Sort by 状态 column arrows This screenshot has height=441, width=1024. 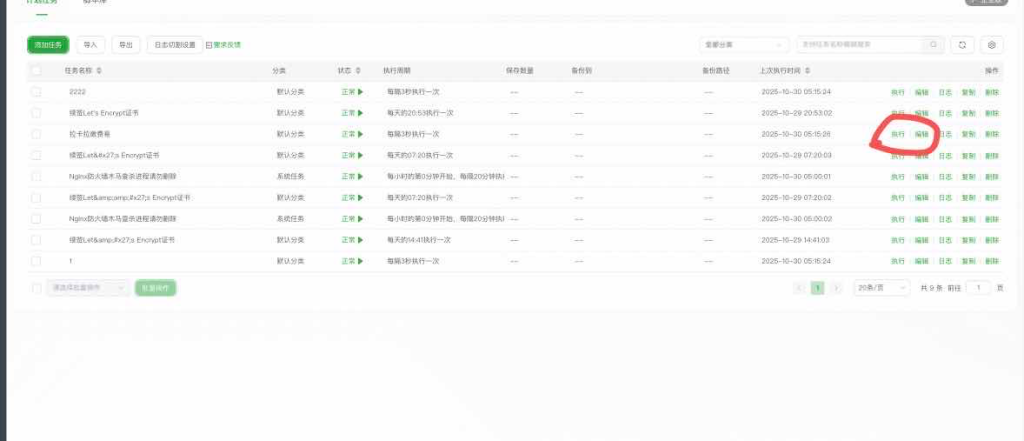[358, 71]
